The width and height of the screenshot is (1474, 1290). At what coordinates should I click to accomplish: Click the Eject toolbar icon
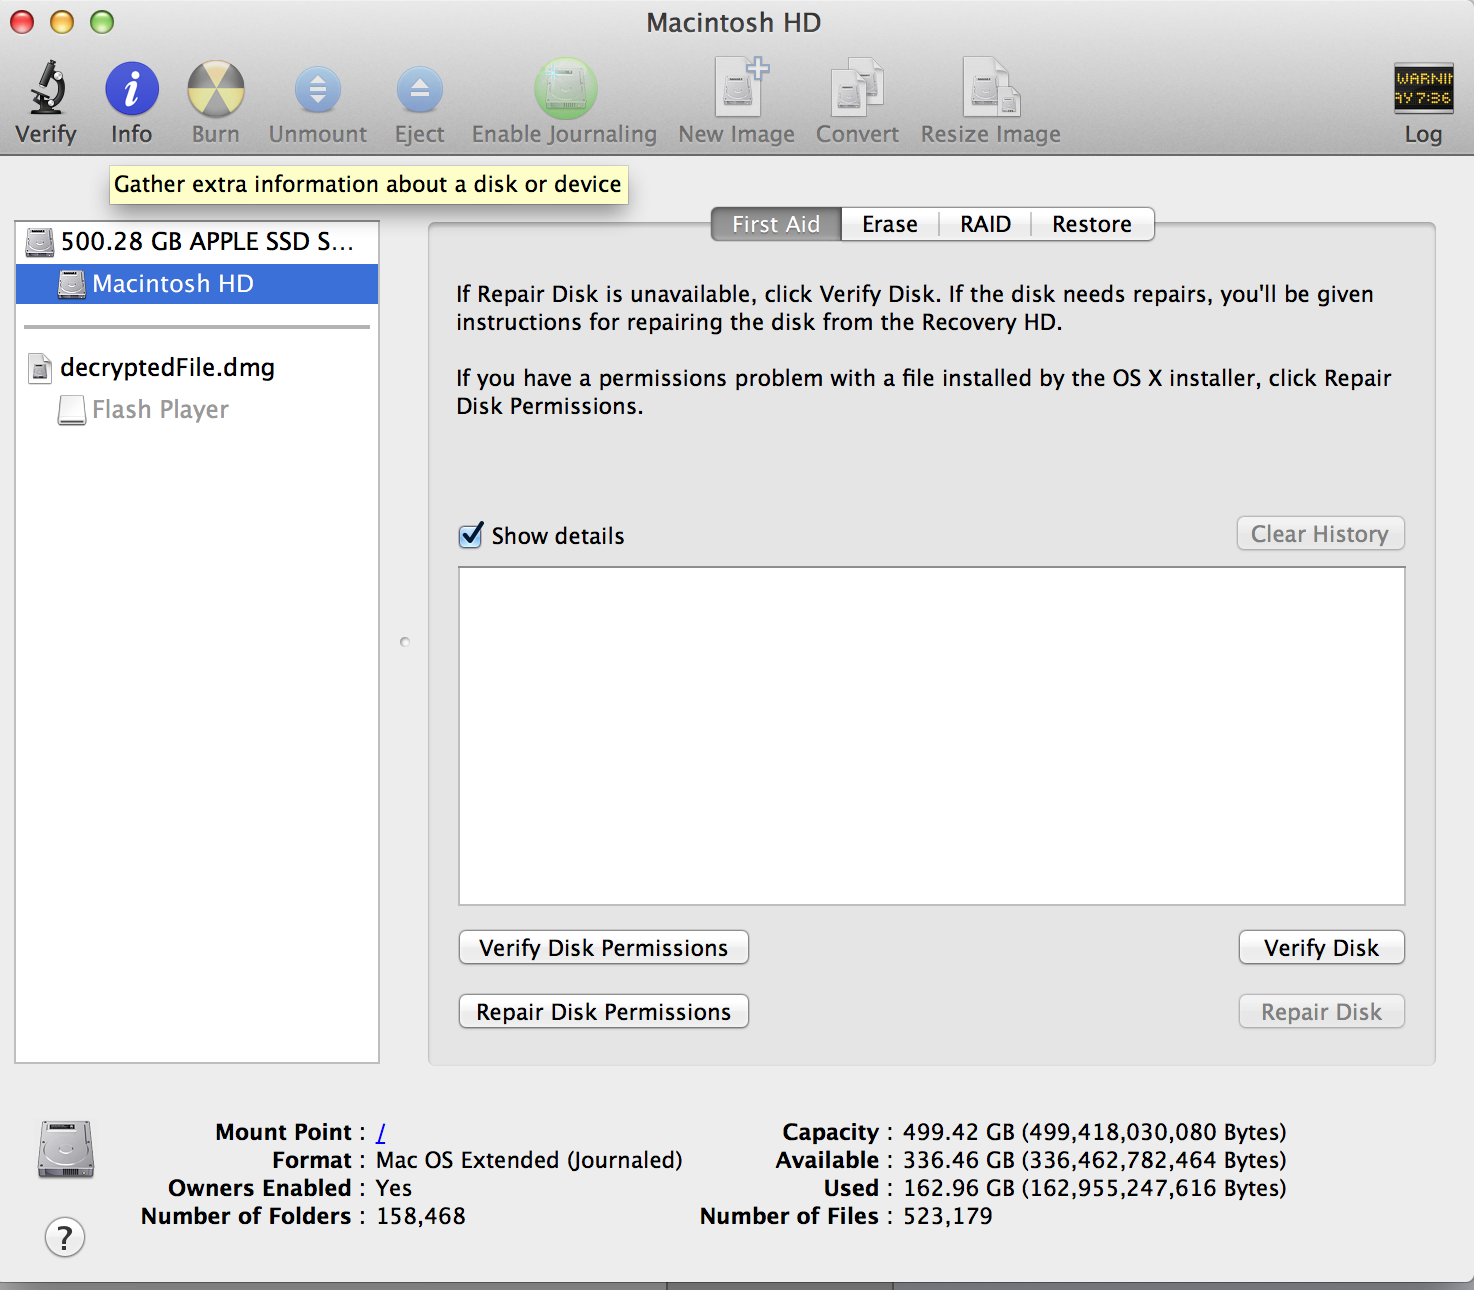point(420,90)
